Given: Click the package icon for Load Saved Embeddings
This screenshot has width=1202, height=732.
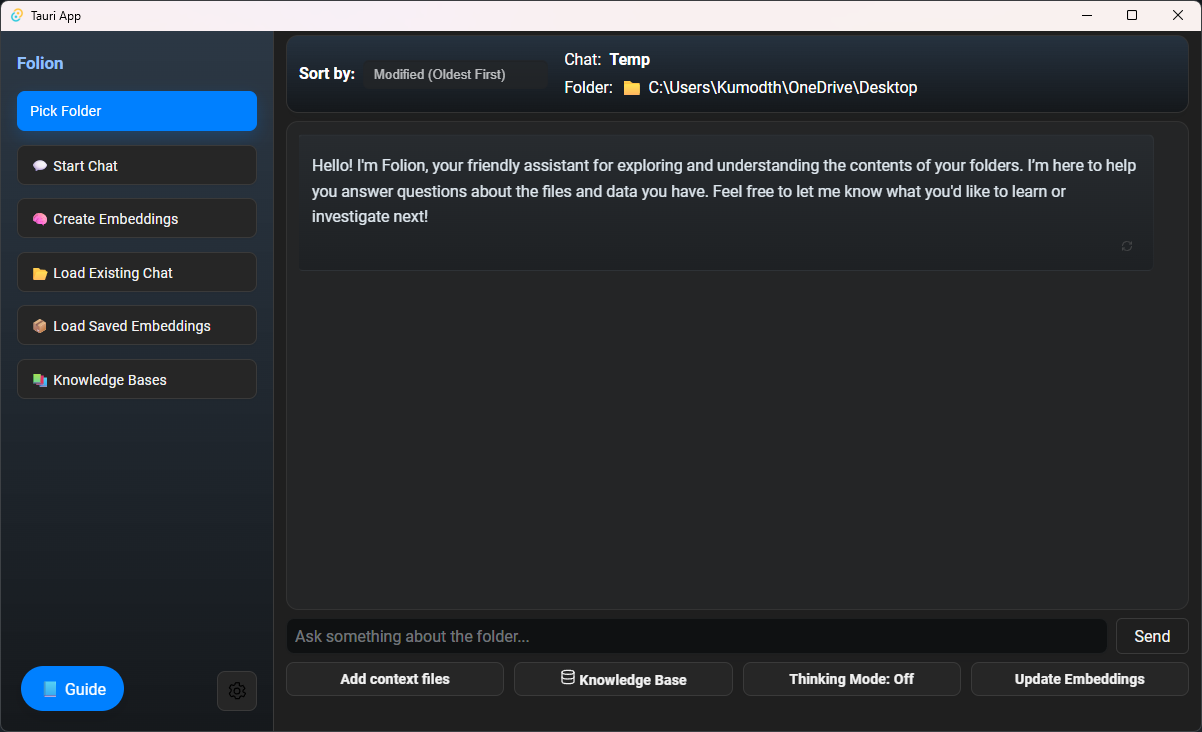Looking at the screenshot, I should click(40, 326).
